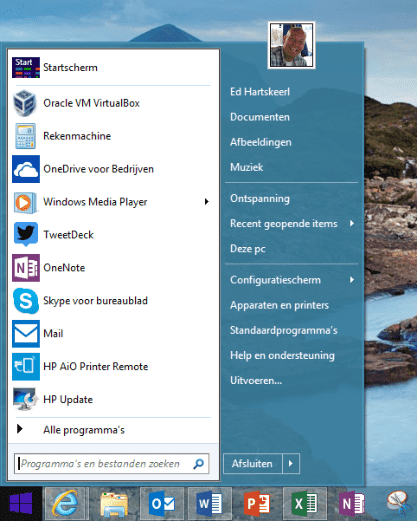This screenshot has width=417, height=521.
Task: Open Skype voor bureaublad icon
Action: 26,301
